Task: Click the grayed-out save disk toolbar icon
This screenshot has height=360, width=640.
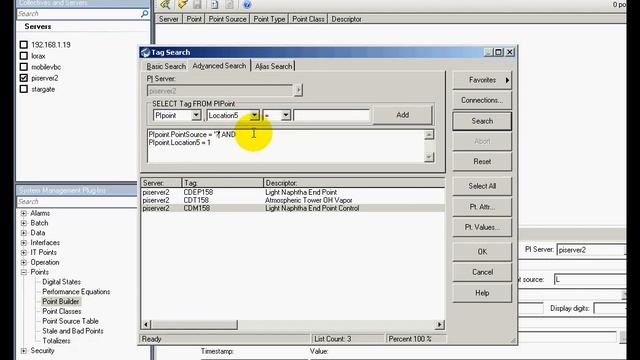Action: 198,4
